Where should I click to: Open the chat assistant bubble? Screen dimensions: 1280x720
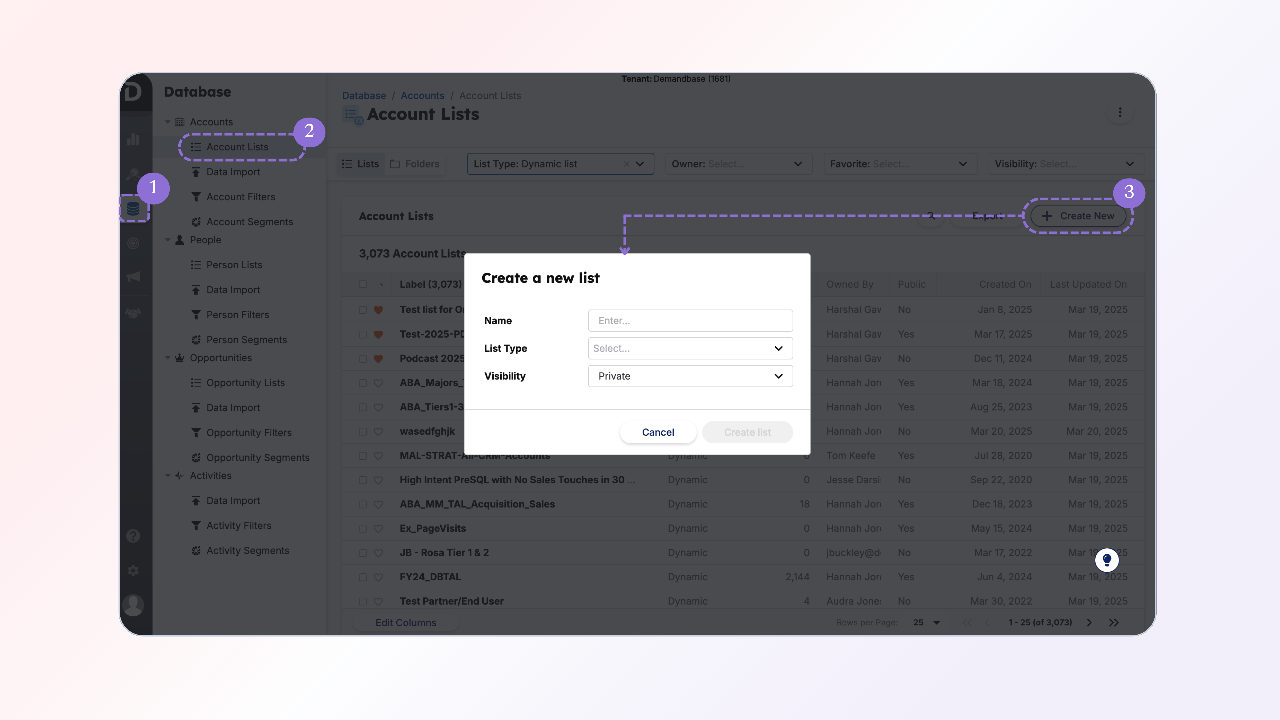(x=1106, y=560)
